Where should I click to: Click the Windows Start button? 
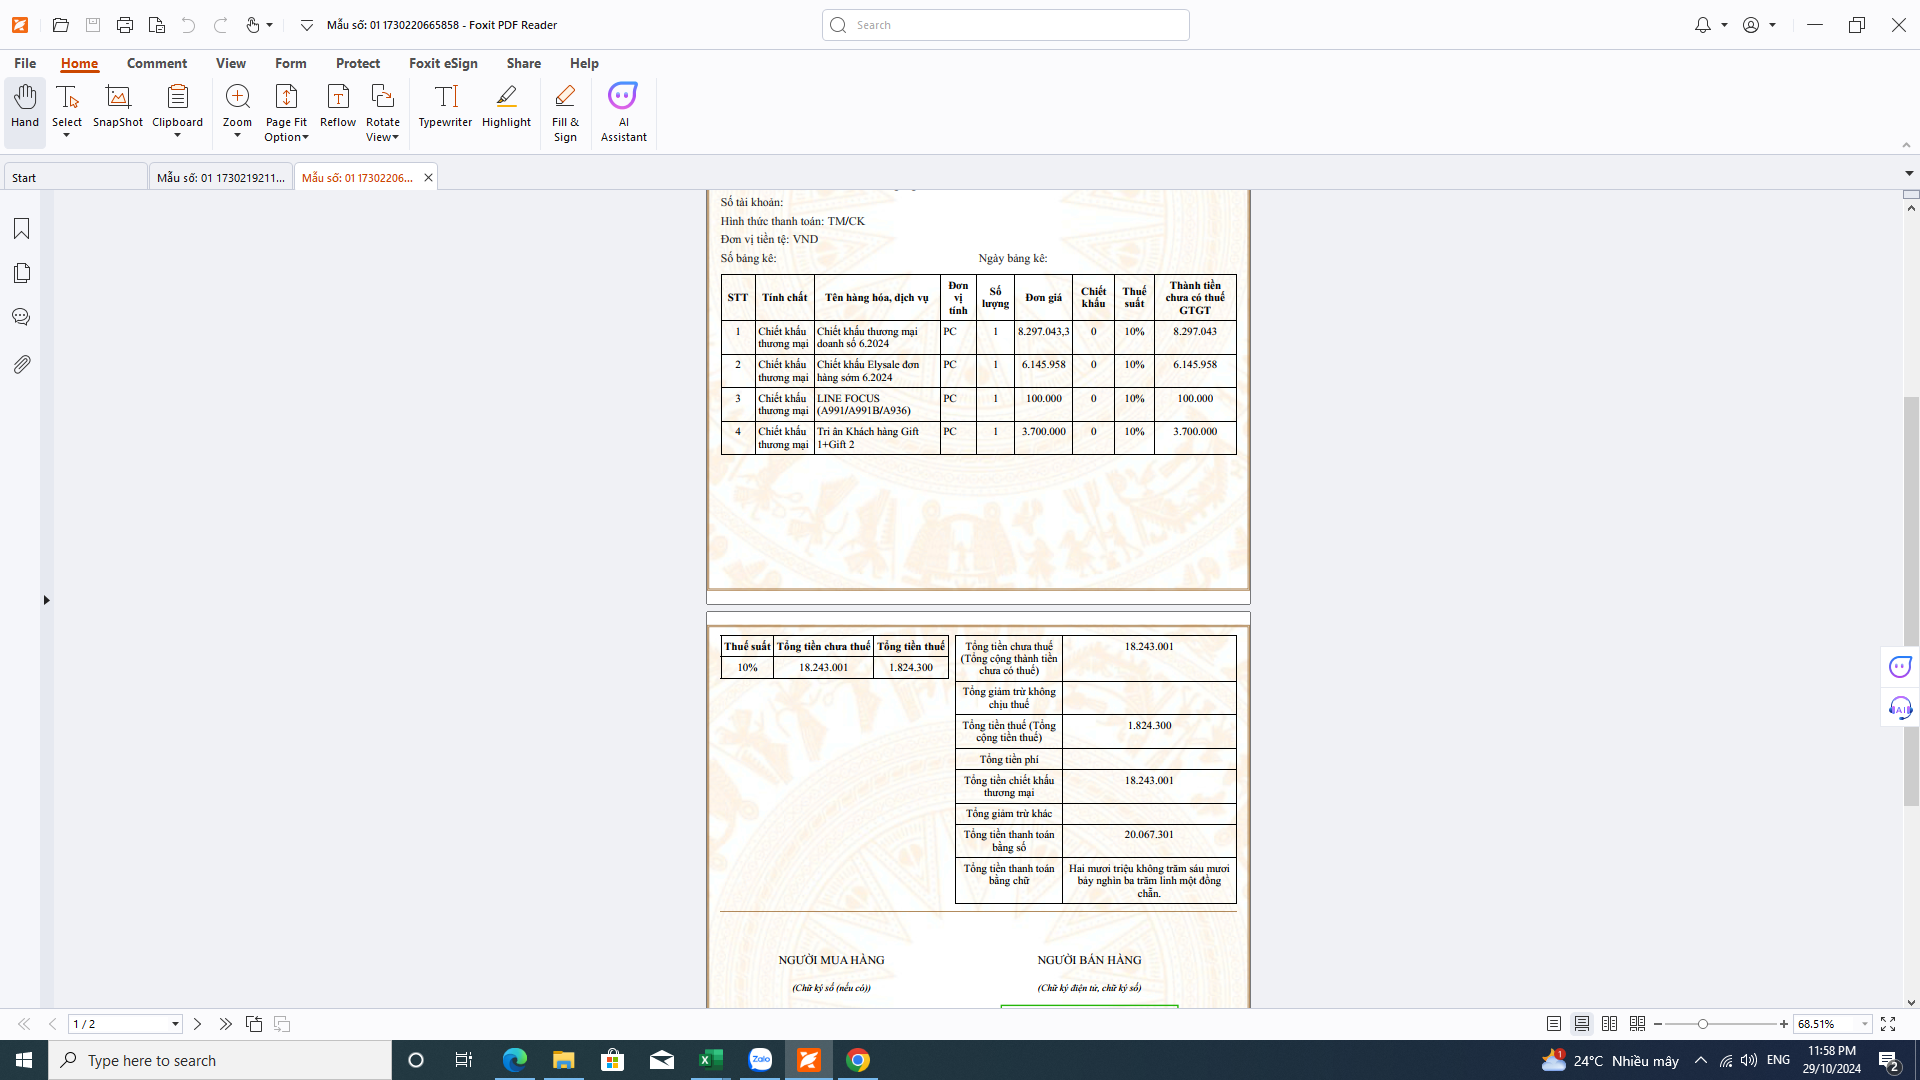tap(24, 1060)
